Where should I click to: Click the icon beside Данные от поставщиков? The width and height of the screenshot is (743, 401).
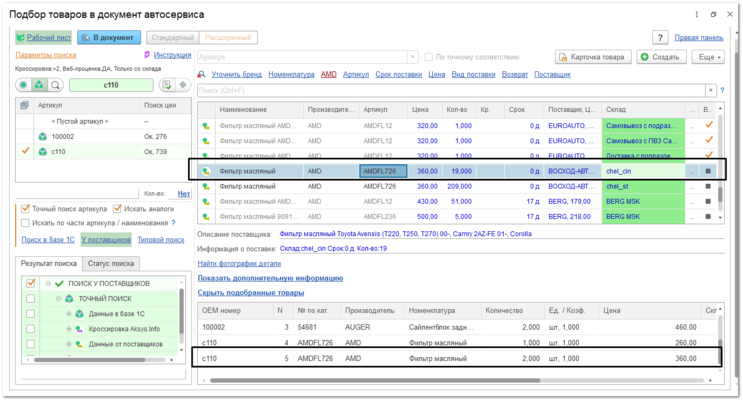(79, 344)
